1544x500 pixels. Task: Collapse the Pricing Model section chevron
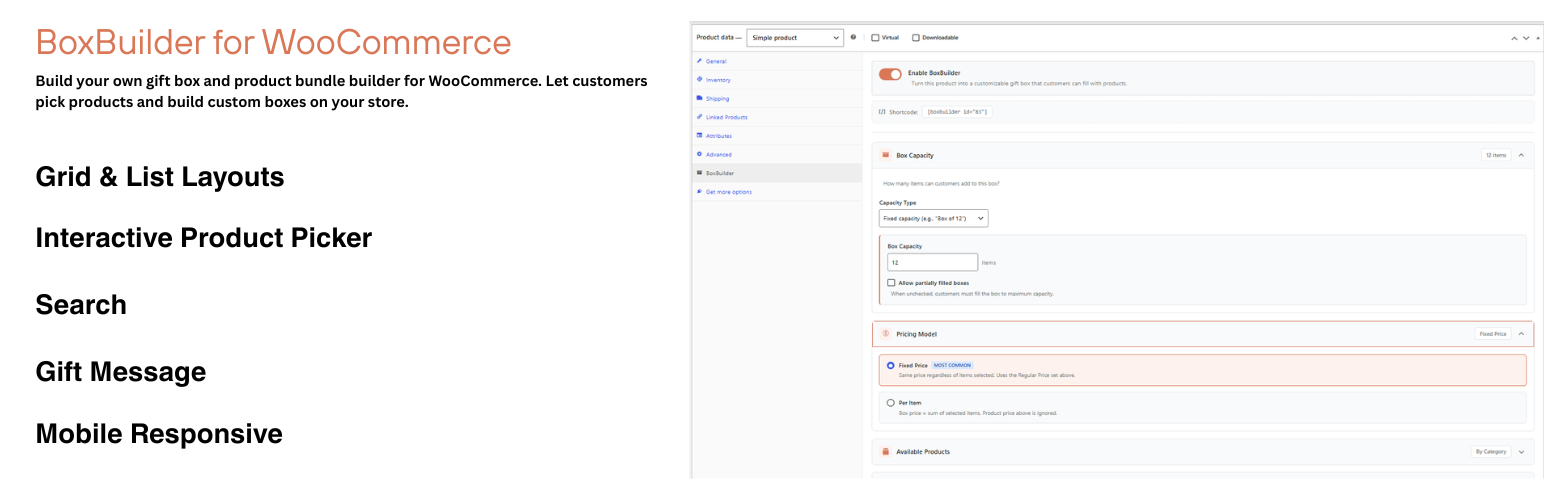point(1521,334)
